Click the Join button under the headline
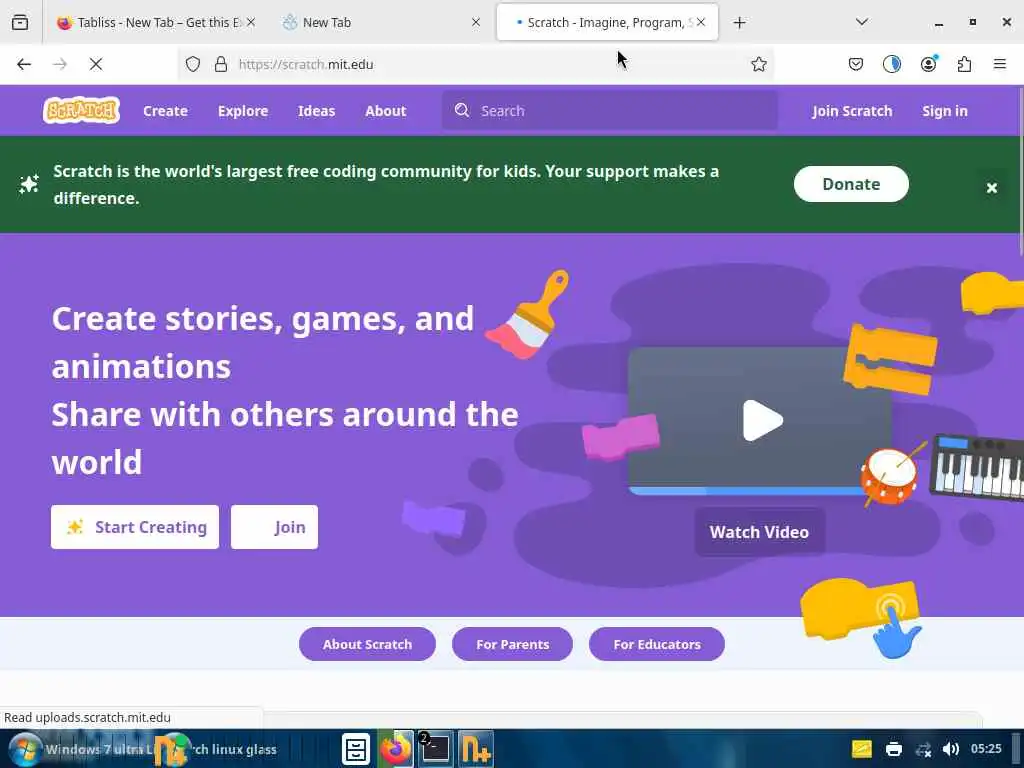This screenshot has height=768, width=1024. pyautogui.click(x=274, y=527)
